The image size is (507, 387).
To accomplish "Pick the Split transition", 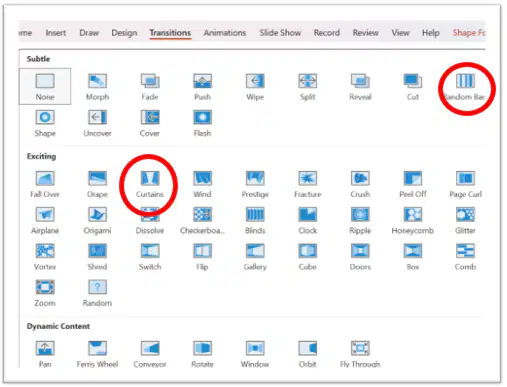I will pos(307,87).
